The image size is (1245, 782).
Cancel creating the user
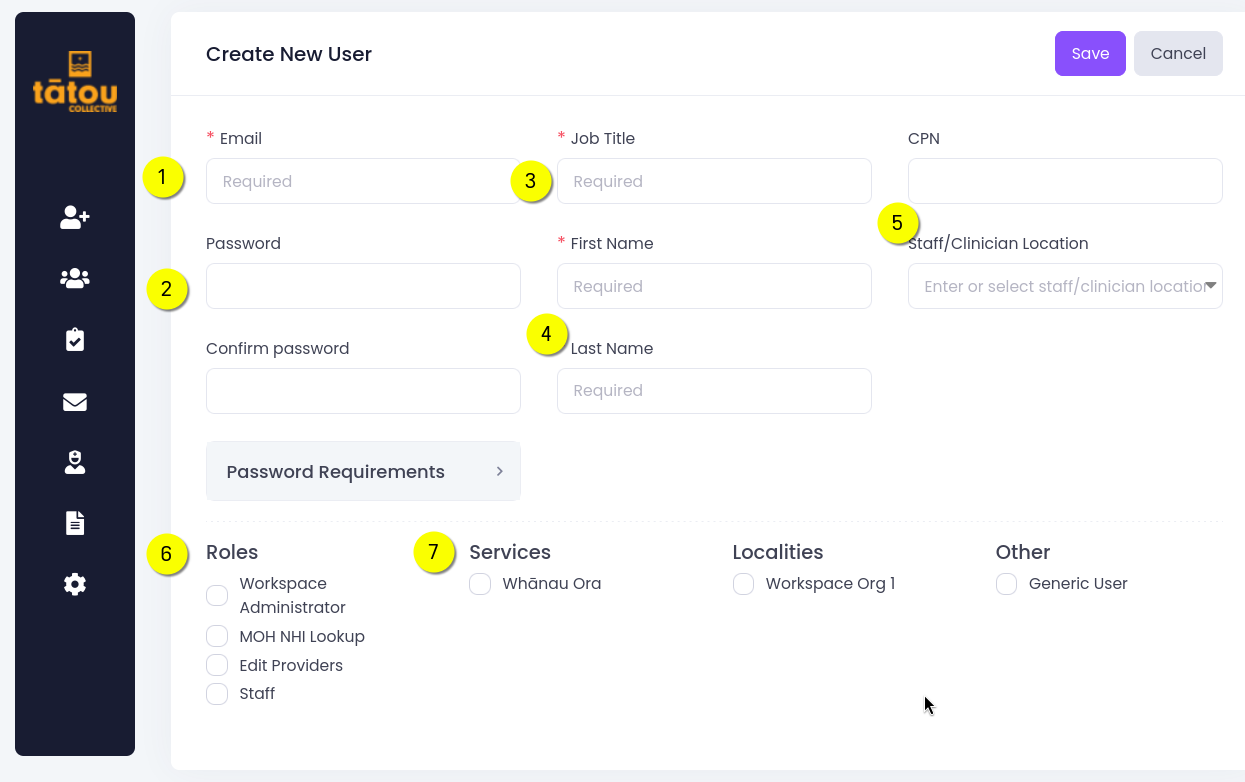point(1178,53)
